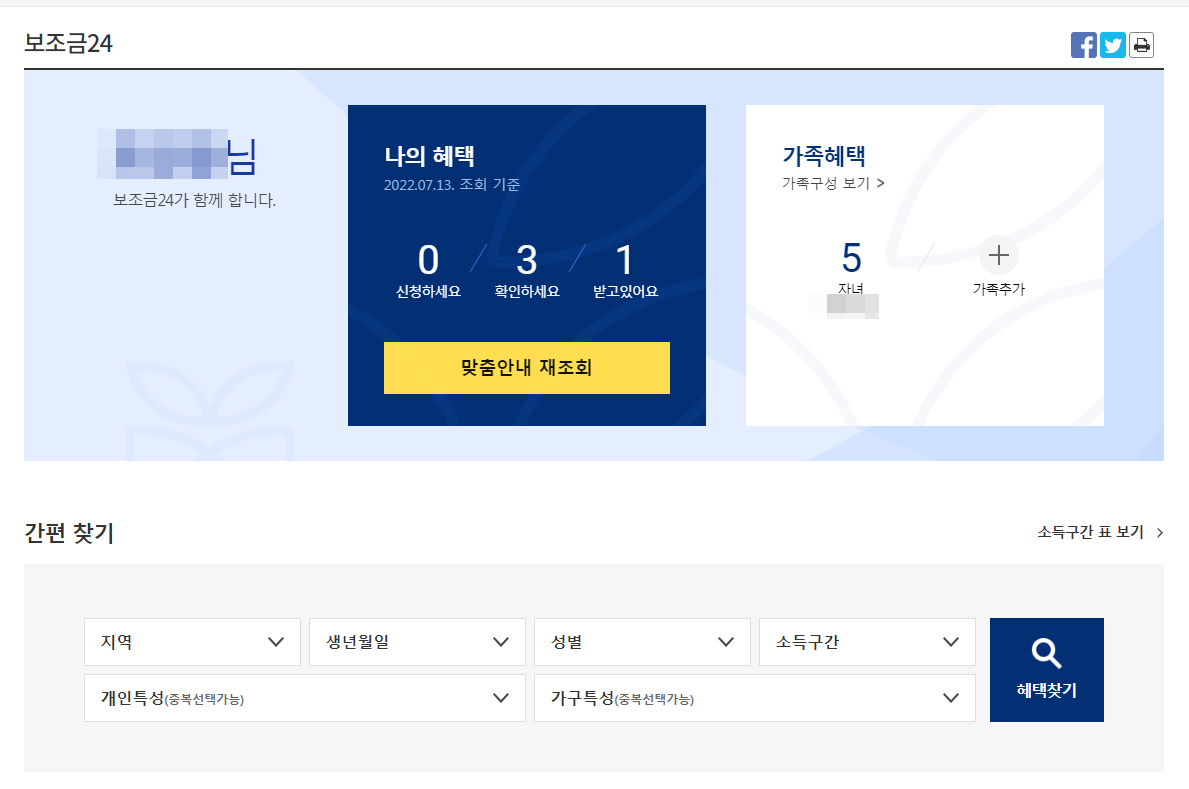This screenshot has width=1189, height=789.
Task: Click the 보조금24가 함께 합니다. text
Action: point(194,200)
